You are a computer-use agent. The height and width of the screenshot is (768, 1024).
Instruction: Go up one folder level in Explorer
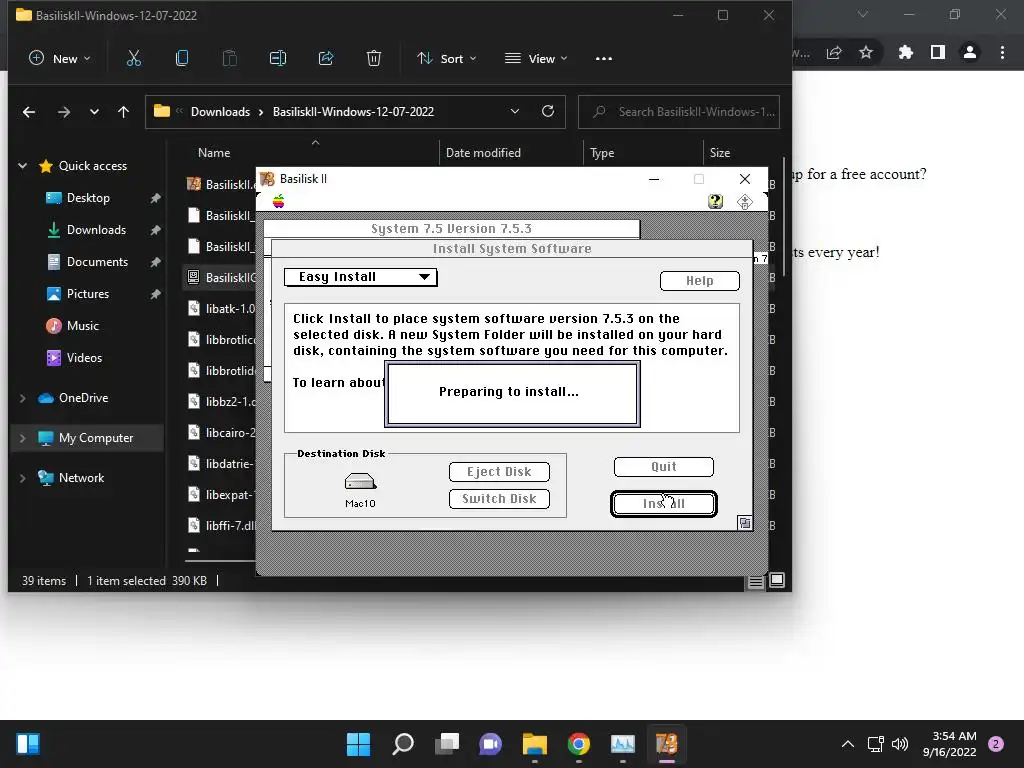click(x=123, y=112)
